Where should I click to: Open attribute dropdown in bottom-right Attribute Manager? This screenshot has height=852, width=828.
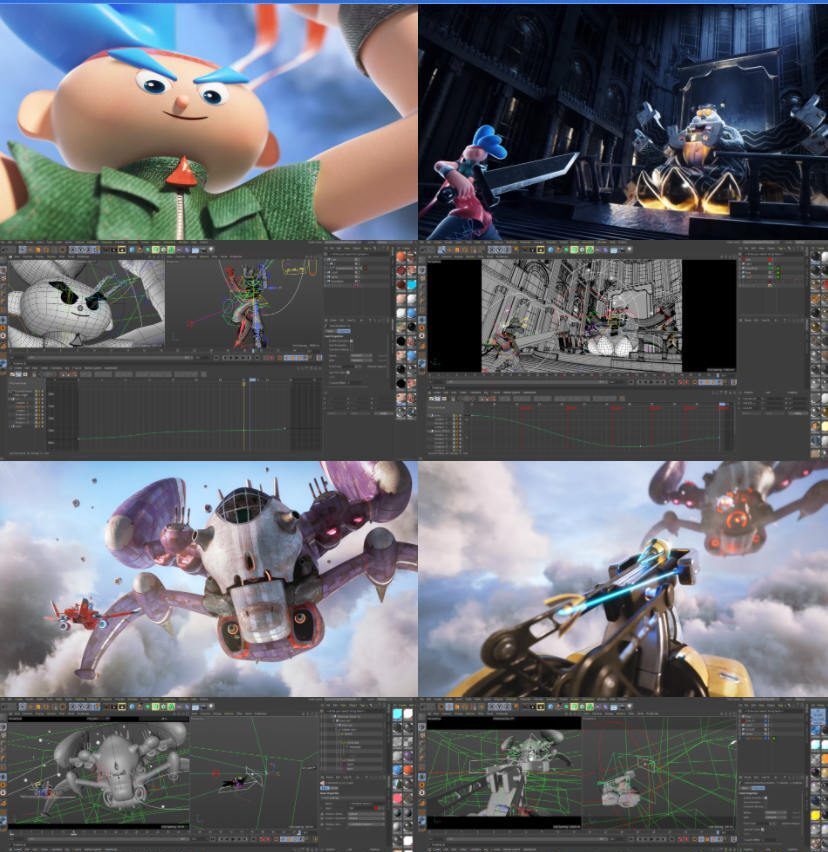(x=776, y=813)
